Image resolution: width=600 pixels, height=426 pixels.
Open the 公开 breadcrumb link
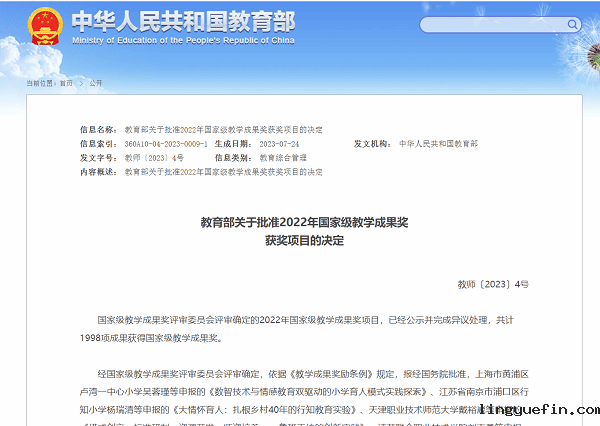96,83
